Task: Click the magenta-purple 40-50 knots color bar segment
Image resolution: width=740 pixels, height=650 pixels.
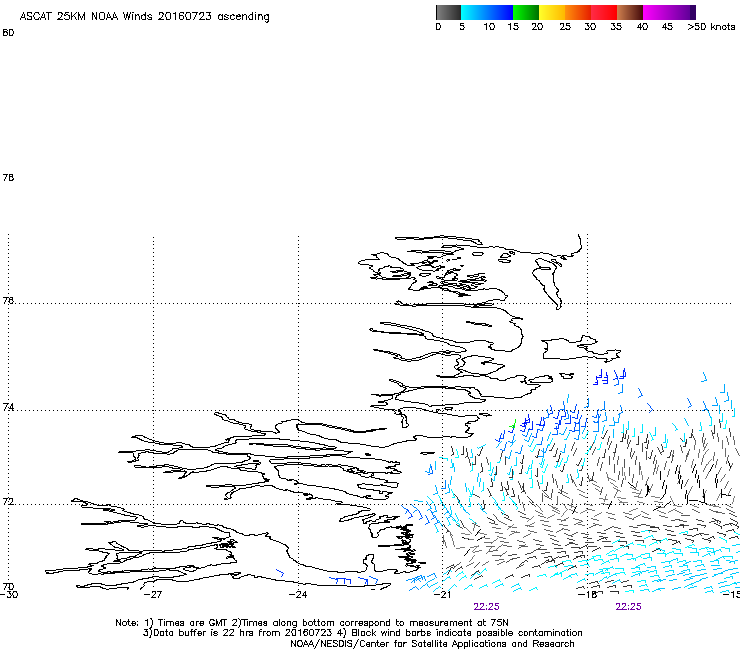Action: (x=669, y=12)
